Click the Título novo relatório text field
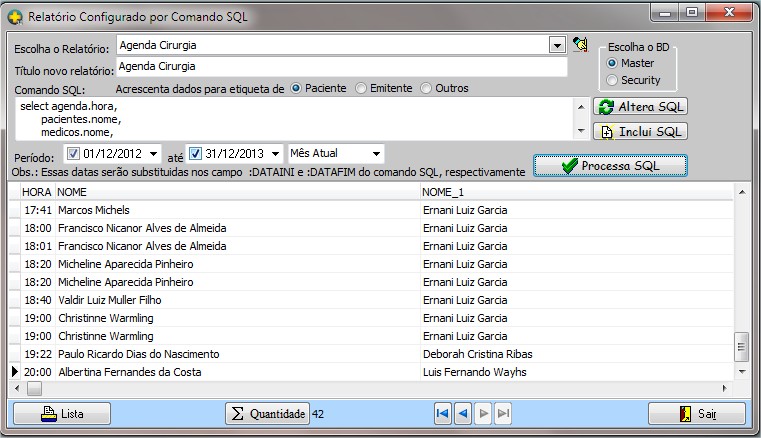 pos(340,67)
